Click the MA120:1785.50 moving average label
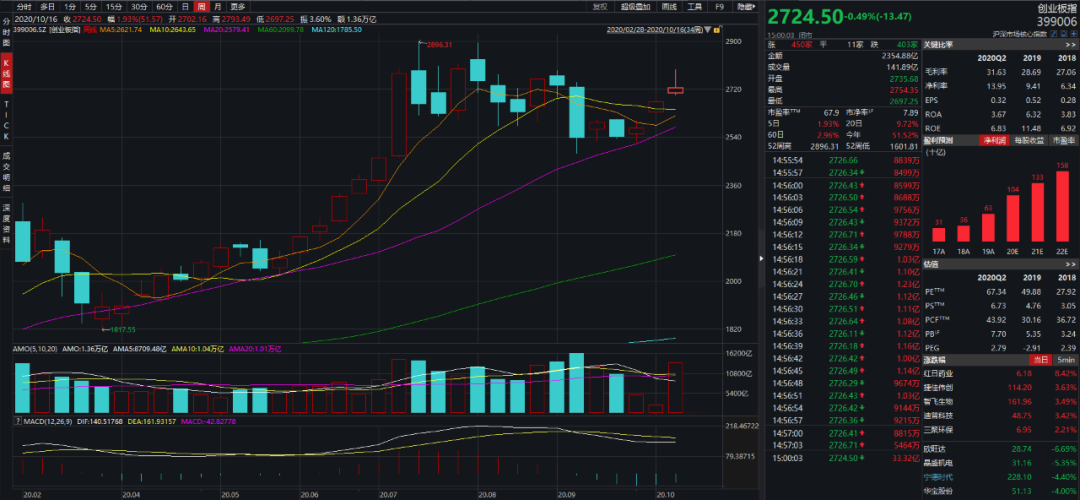Screen dimensions: 1080x500 point(338,30)
